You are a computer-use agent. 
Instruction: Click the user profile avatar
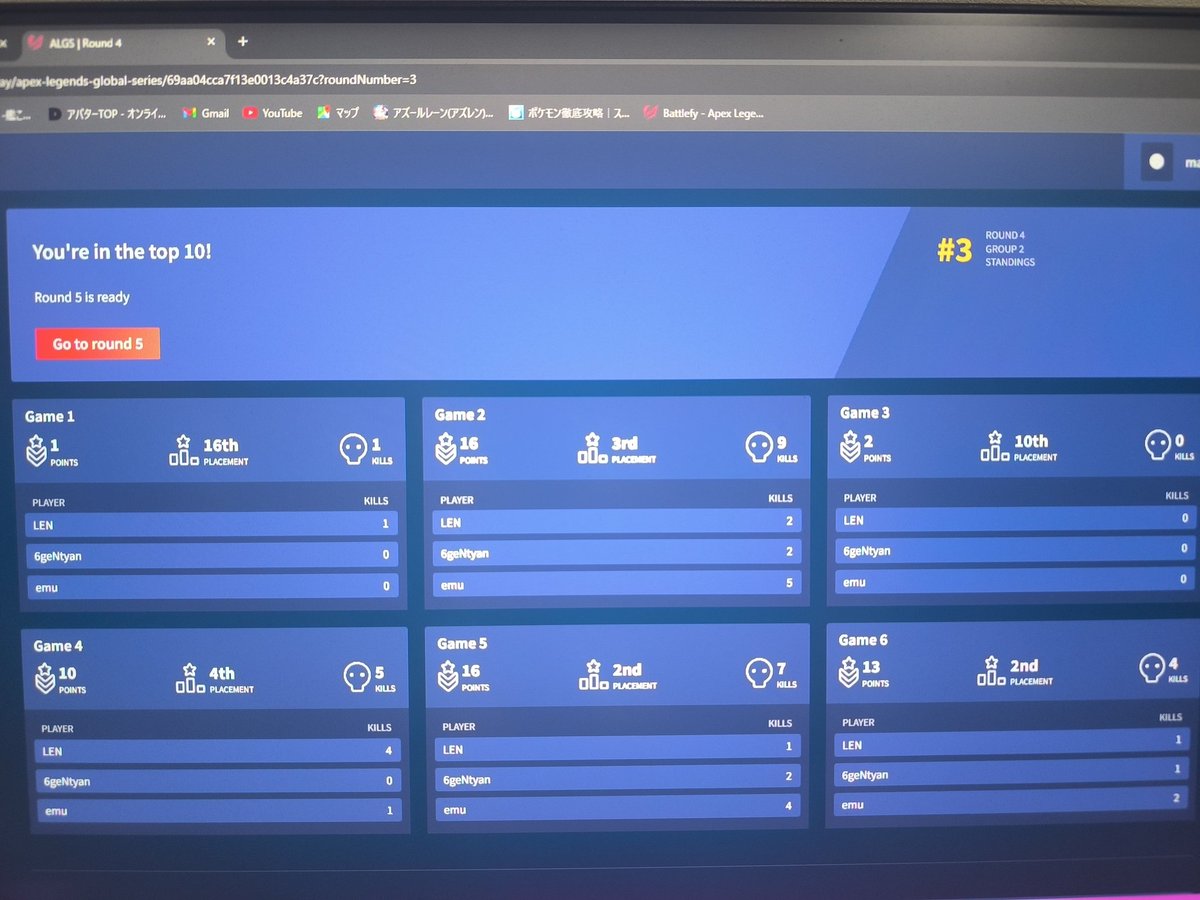[x=1157, y=161]
